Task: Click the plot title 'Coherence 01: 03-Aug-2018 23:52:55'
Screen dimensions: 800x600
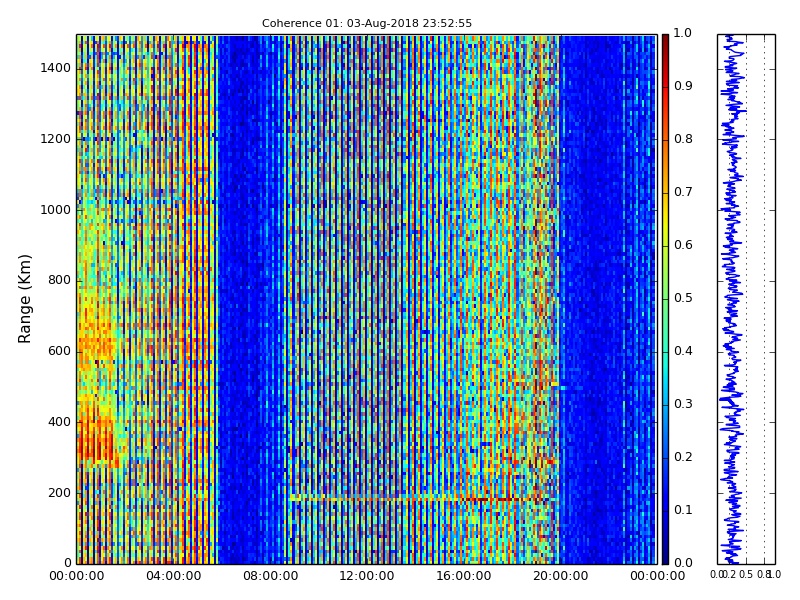Action: [x=367, y=23]
